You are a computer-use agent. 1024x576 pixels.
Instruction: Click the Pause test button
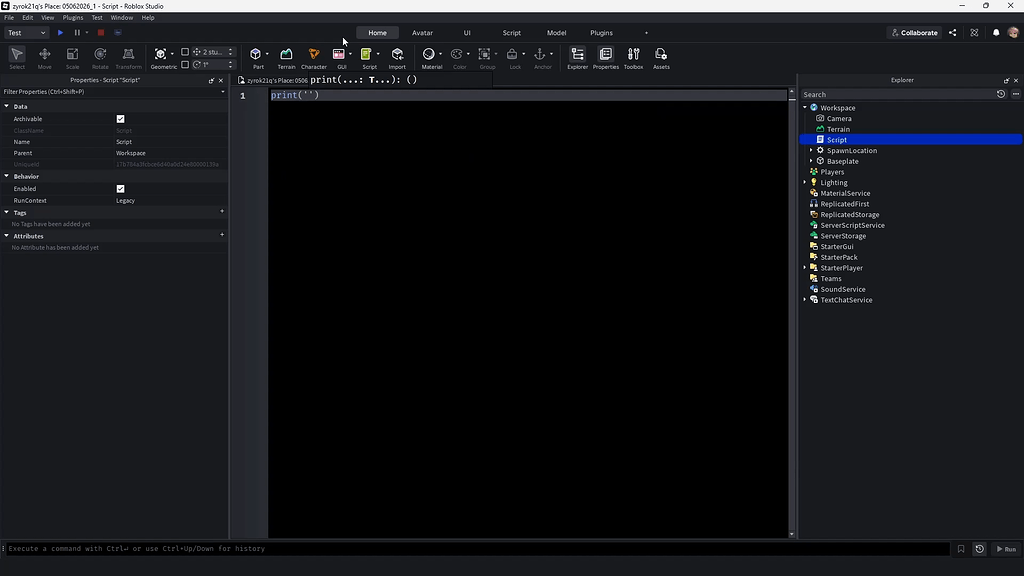(77, 33)
